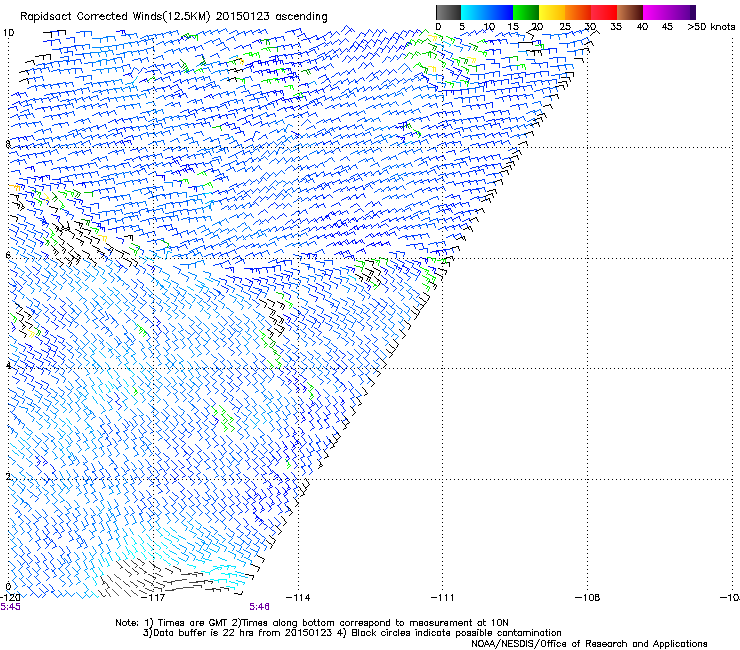The height and width of the screenshot is (650, 740).
Task: Click the brown 35-40 knots legend segment
Action: [630, 12]
